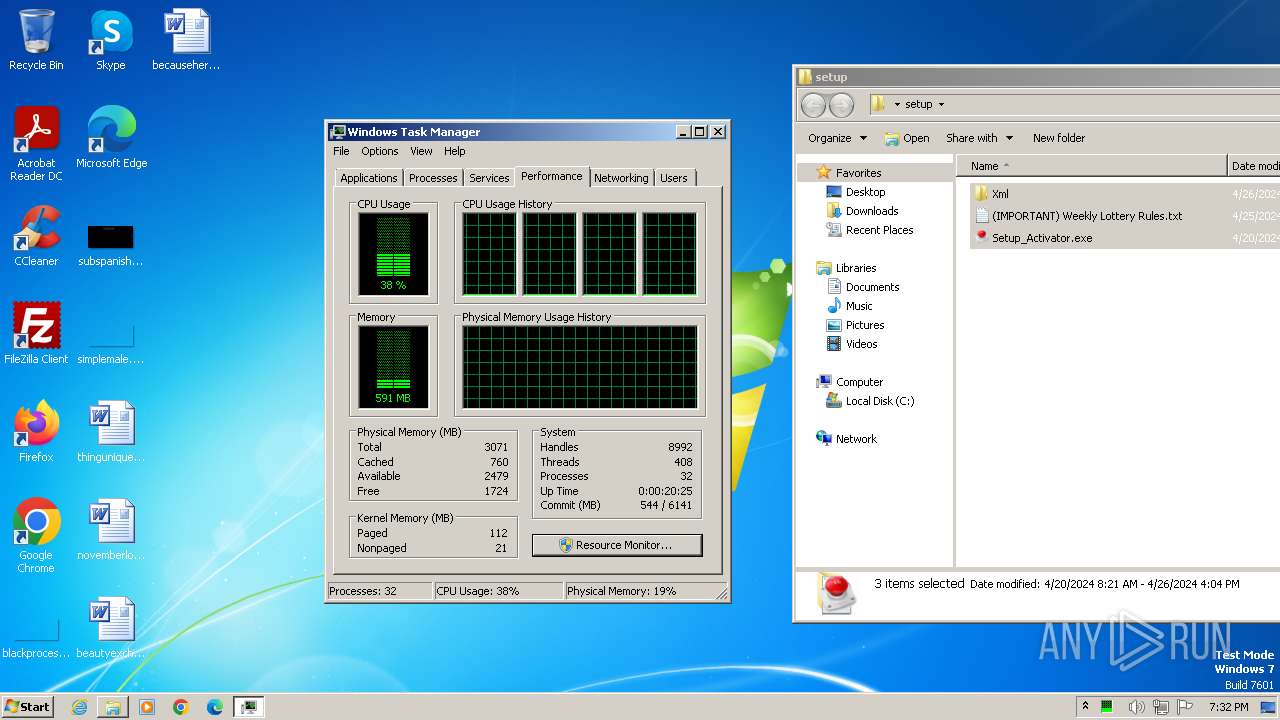Open the address bar setup path dropdown
The height and width of the screenshot is (720, 1280).
(x=941, y=104)
